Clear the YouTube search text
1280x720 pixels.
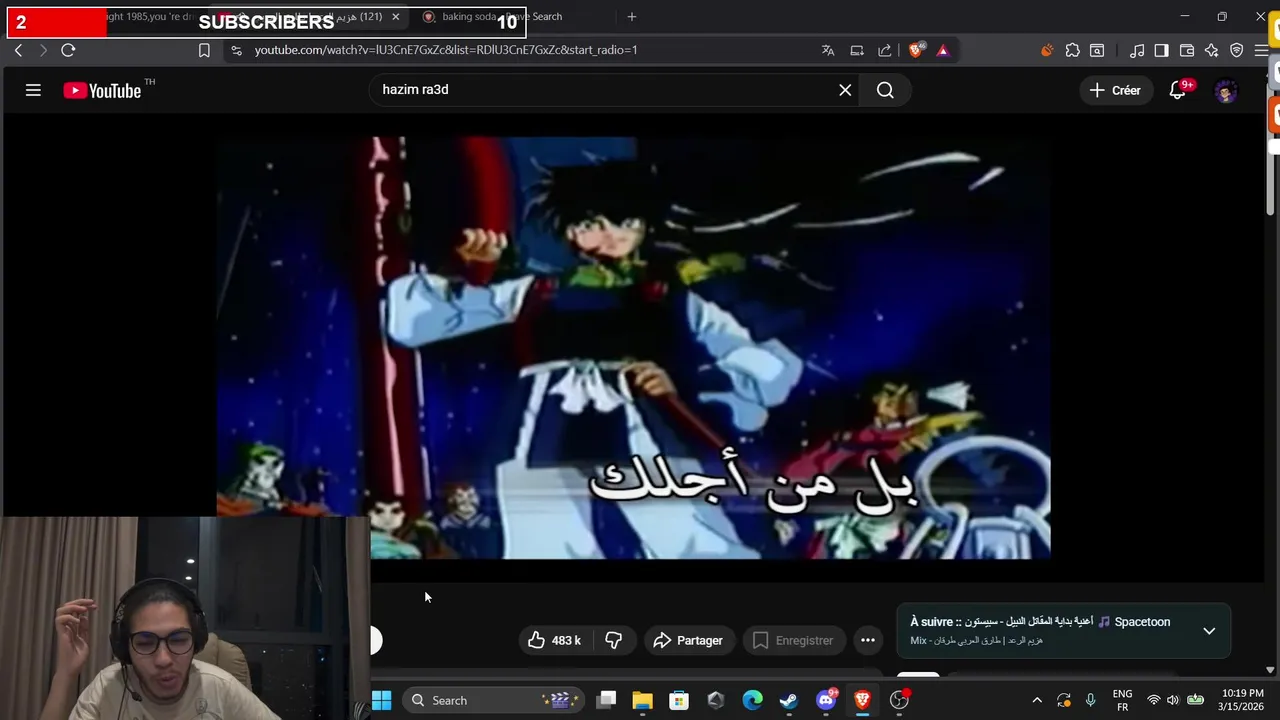845,90
